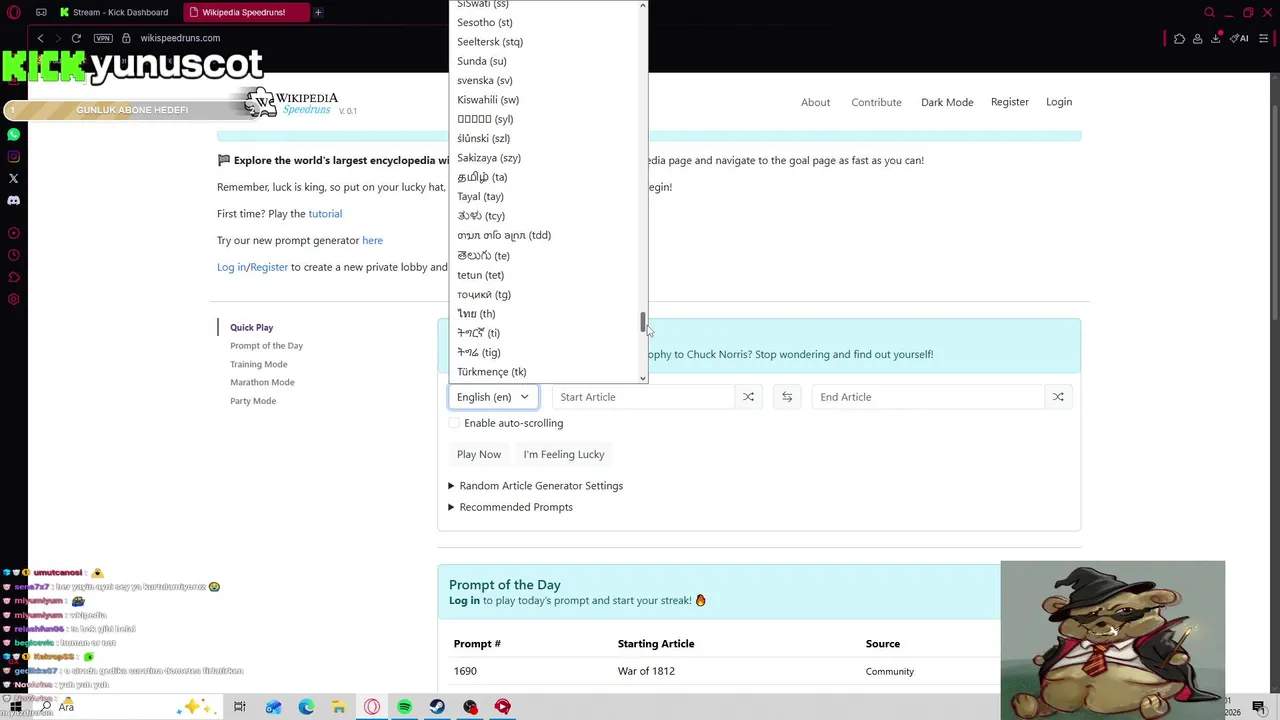The width and height of the screenshot is (1280, 720).
Task: Go back in browser history
Action: tap(40, 38)
